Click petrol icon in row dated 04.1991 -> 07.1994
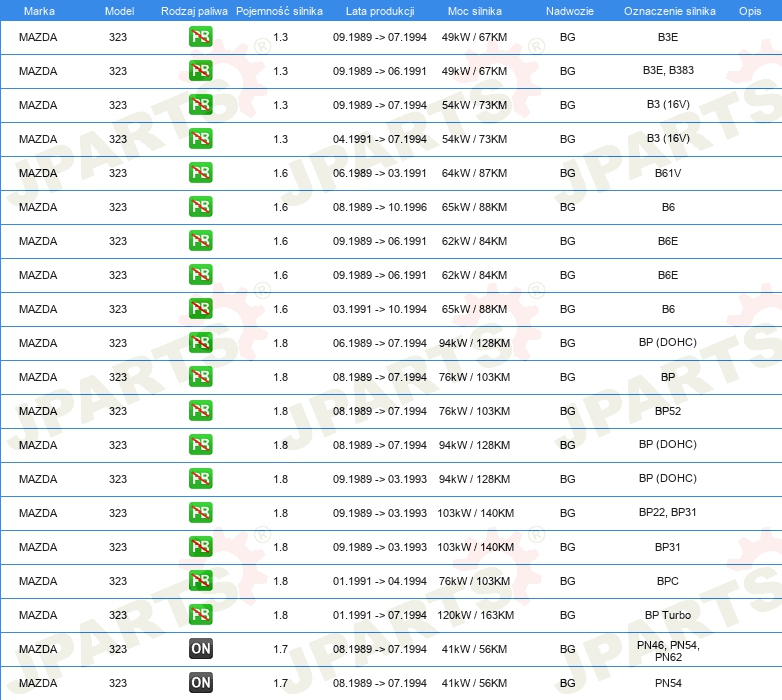 tap(200, 139)
